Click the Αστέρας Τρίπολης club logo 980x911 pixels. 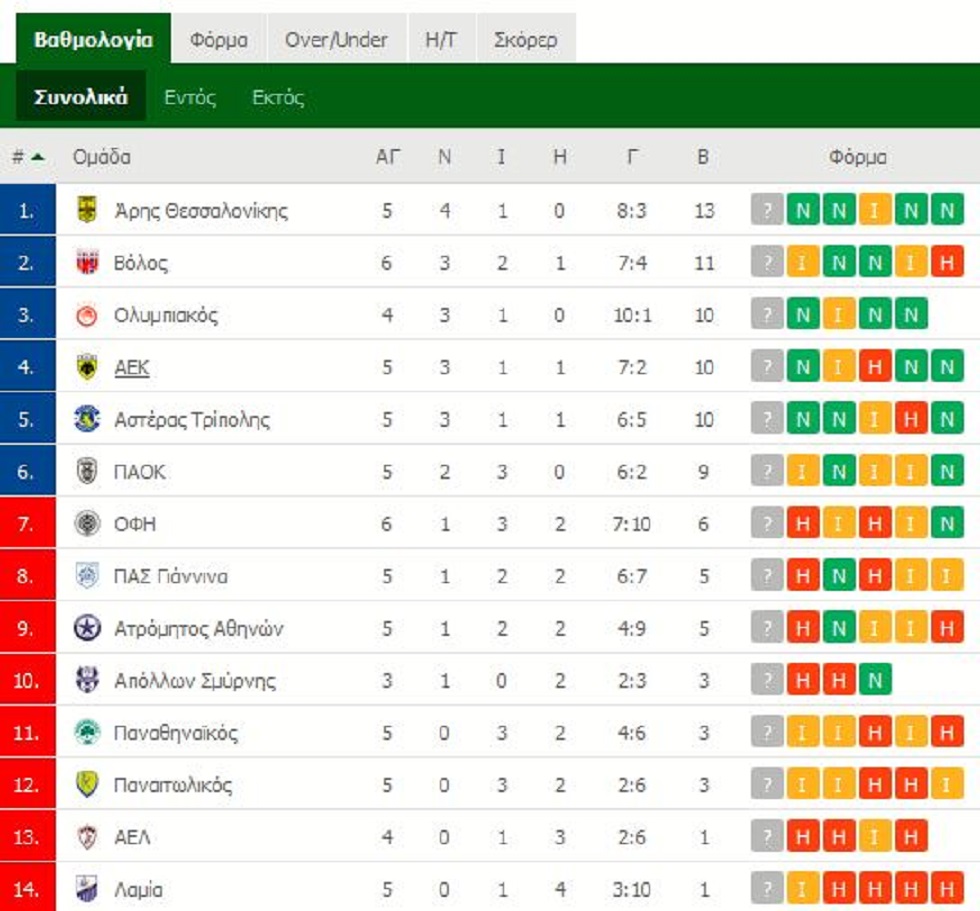pos(87,419)
